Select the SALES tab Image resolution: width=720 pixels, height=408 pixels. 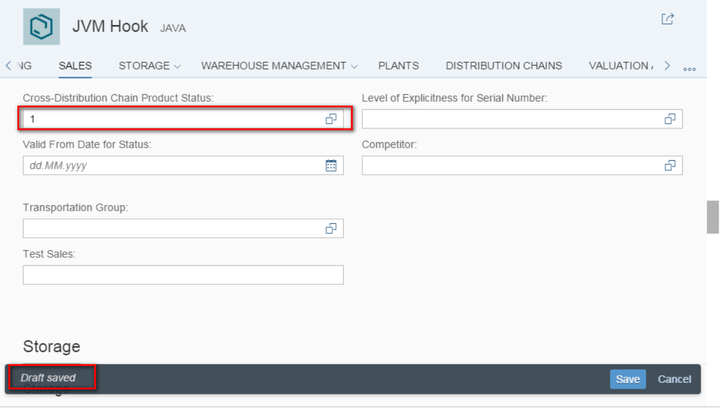pos(75,66)
